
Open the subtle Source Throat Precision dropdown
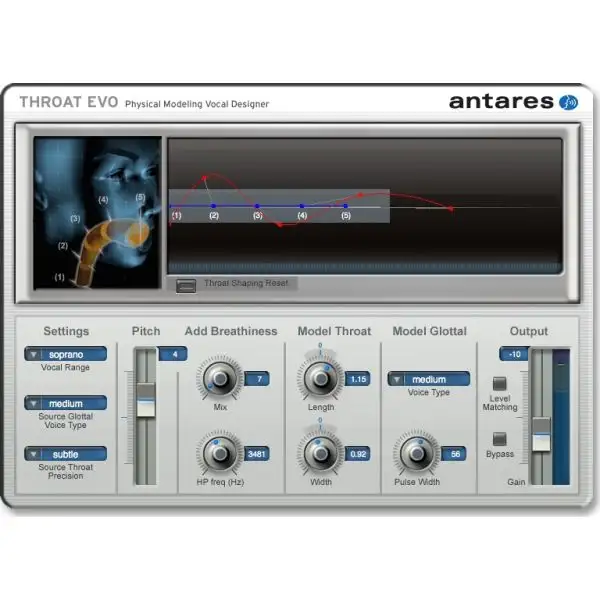(x=65, y=454)
